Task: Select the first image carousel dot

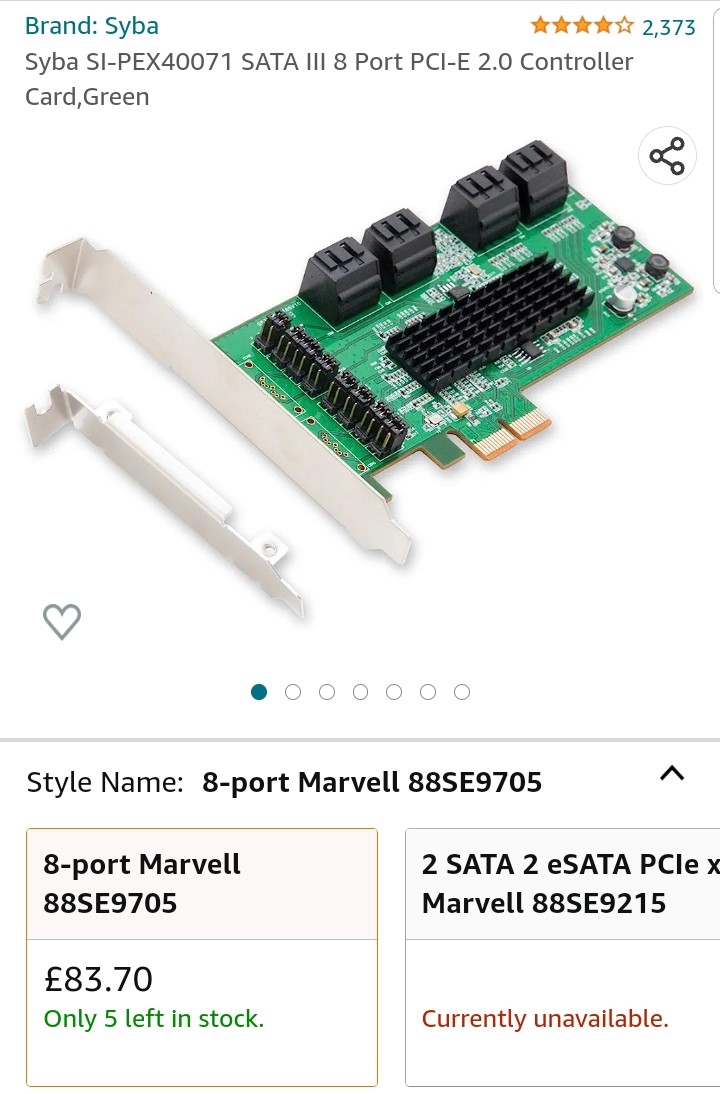Action: (x=259, y=692)
